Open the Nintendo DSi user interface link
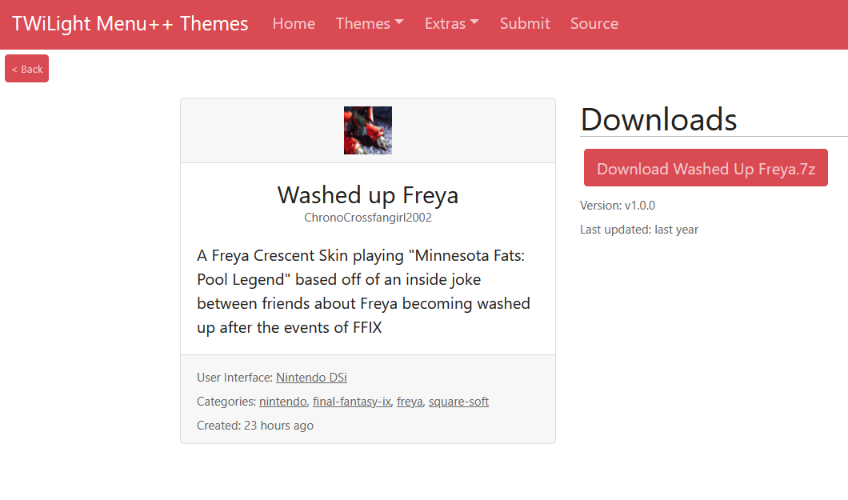The width and height of the screenshot is (848, 500). tap(312, 377)
